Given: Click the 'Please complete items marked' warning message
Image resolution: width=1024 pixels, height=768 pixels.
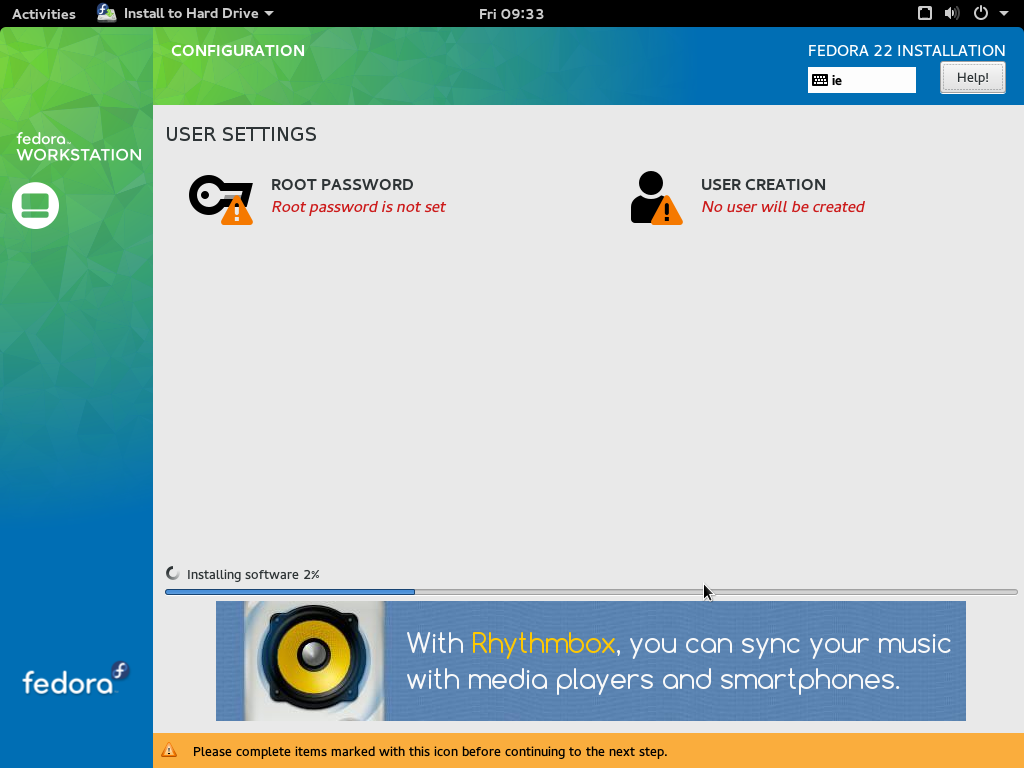Looking at the screenshot, I should tap(430, 752).
